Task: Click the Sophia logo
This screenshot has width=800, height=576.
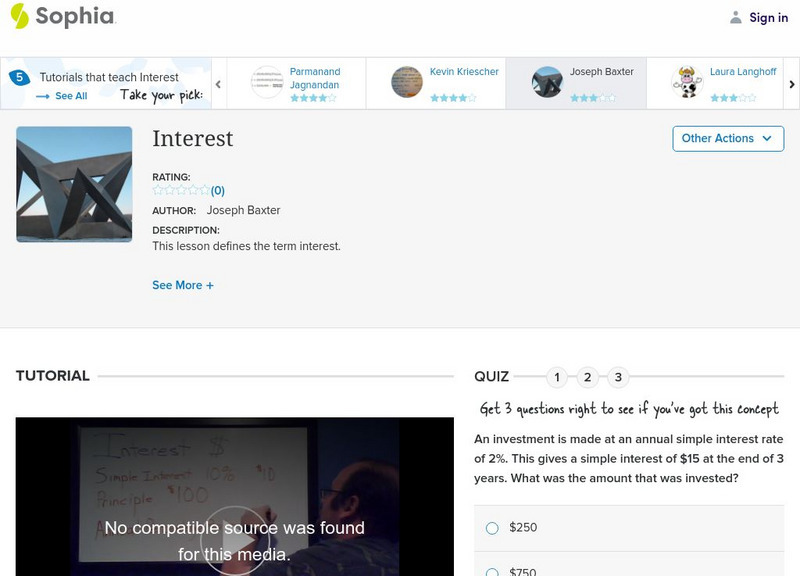Action: click(x=63, y=16)
